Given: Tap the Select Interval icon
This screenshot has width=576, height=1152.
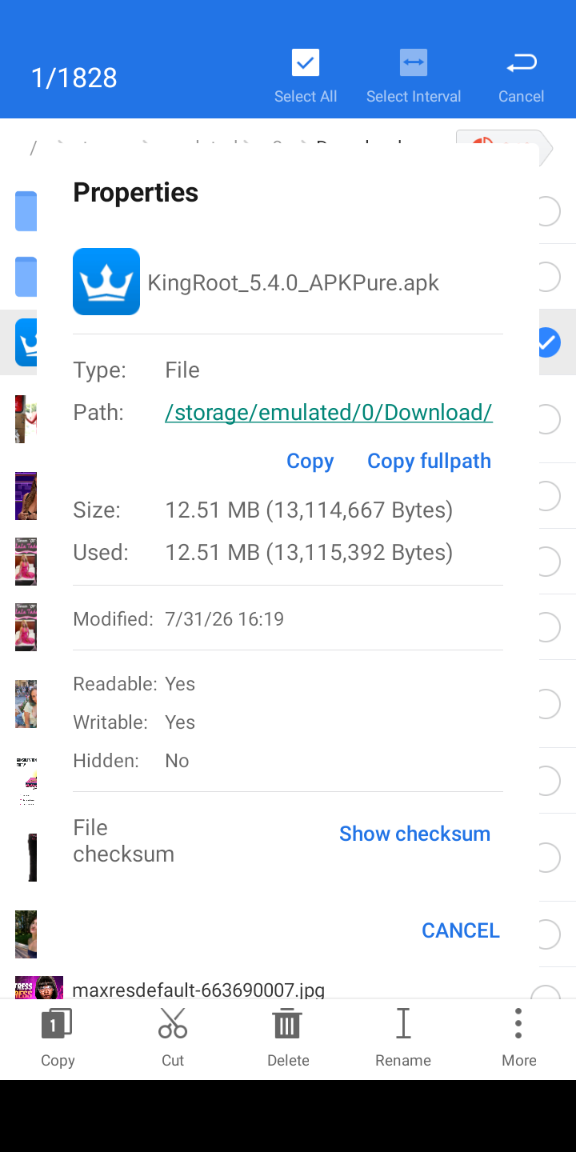Looking at the screenshot, I should [x=413, y=63].
